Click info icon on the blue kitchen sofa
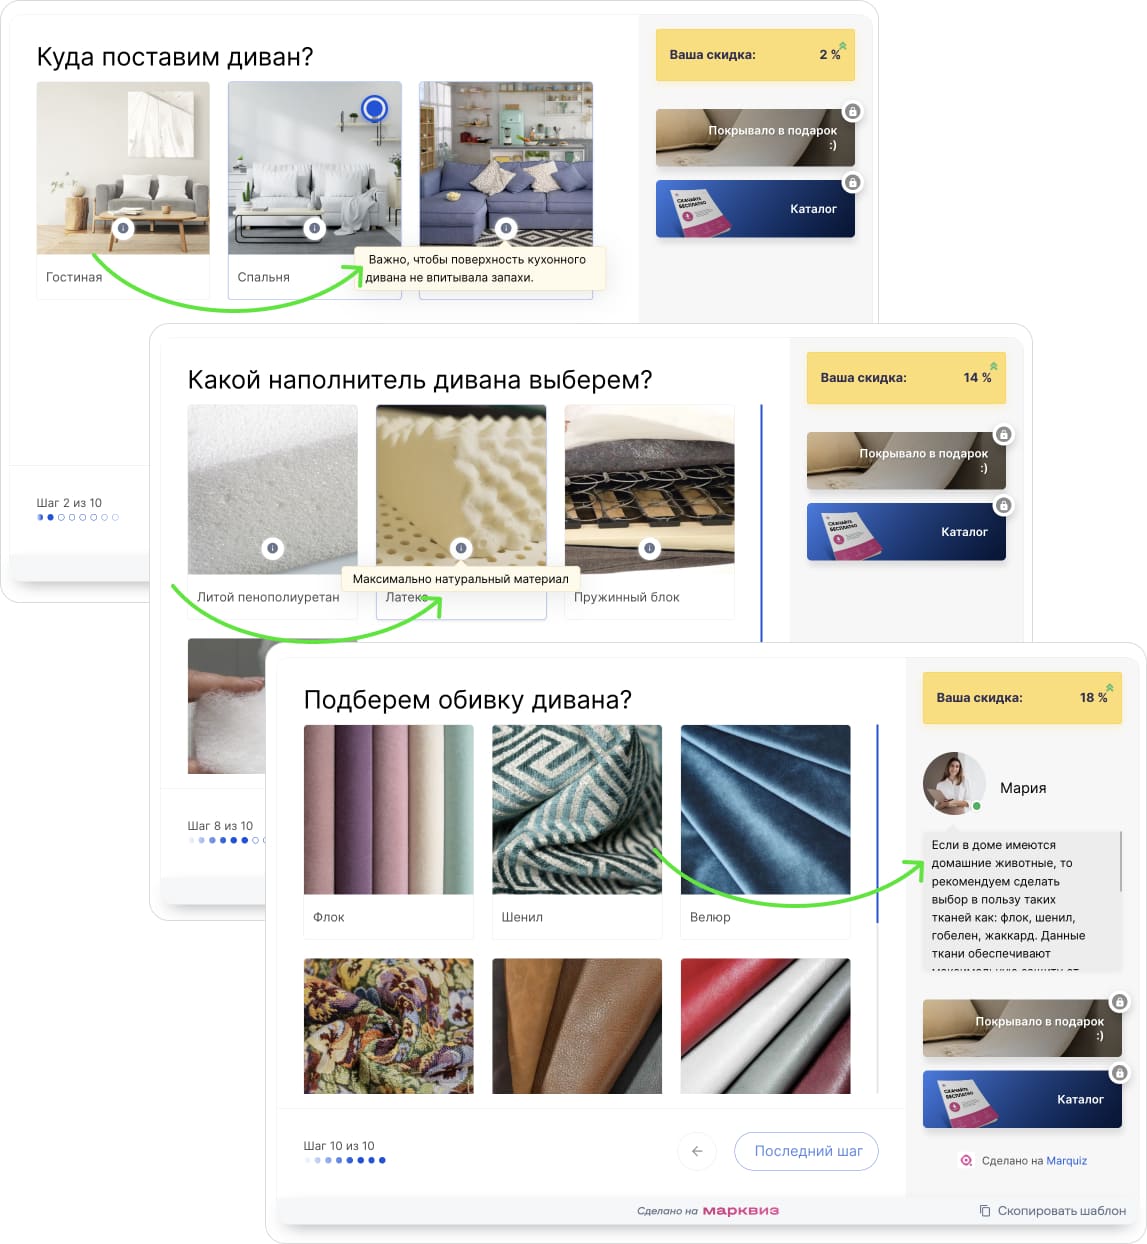Image resolution: width=1147 pixels, height=1244 pixels. [506, 228]
